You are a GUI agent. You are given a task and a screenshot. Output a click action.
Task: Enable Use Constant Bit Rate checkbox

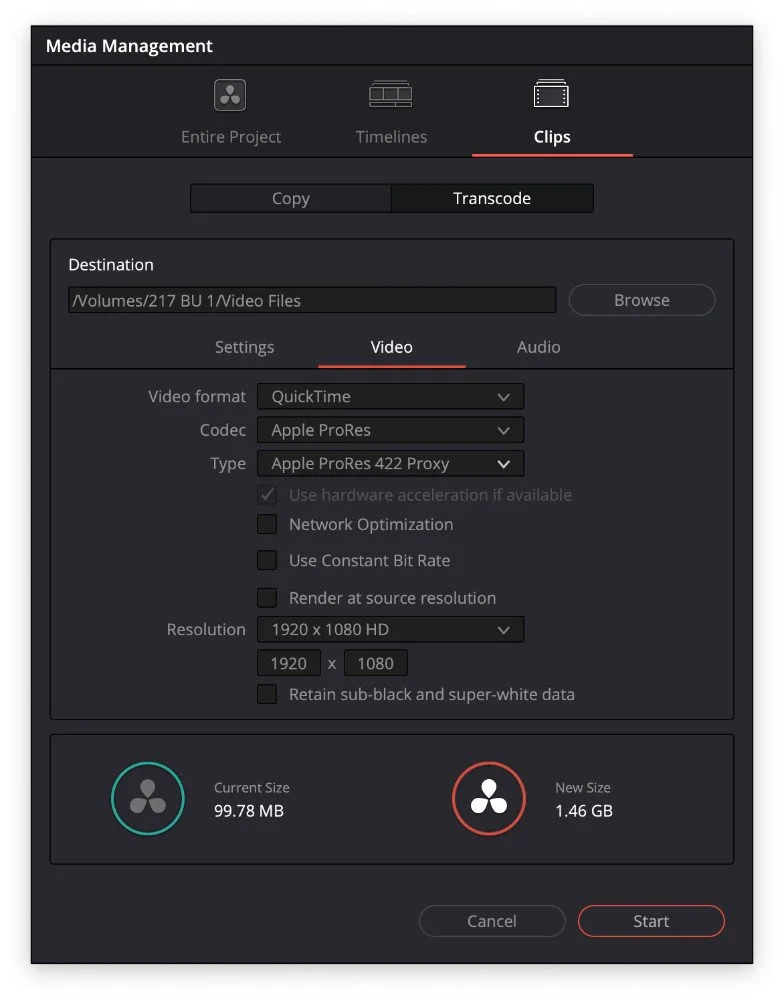(x=267, y=561)
